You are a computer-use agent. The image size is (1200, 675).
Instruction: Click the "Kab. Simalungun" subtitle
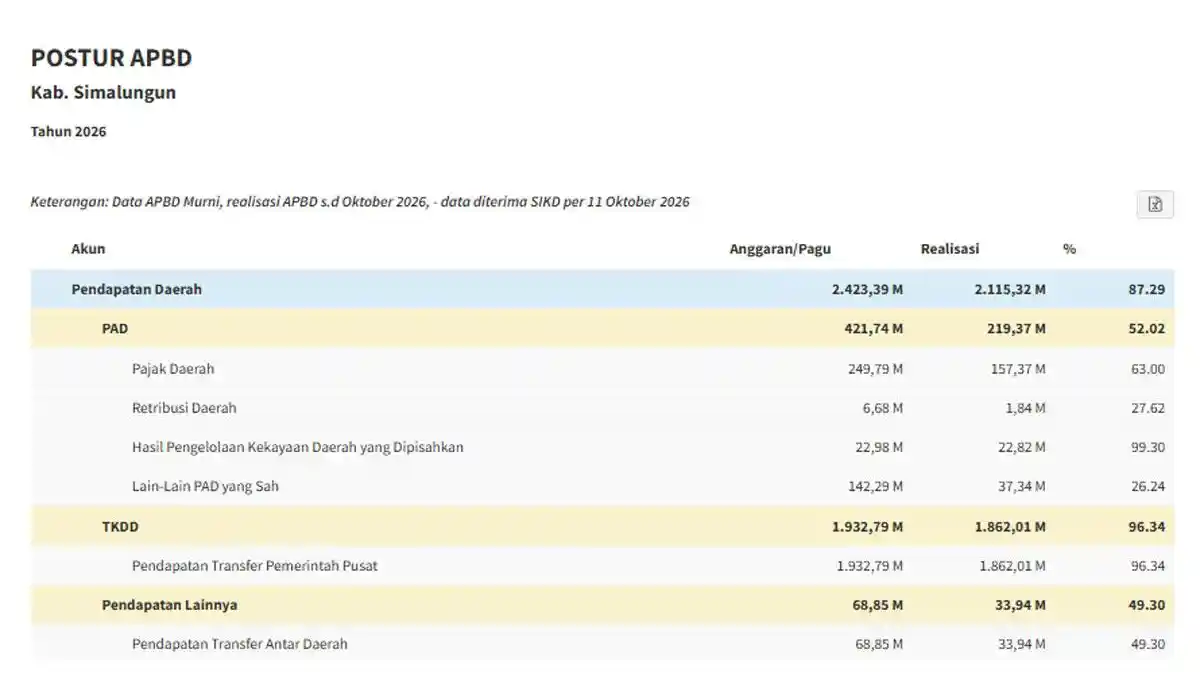point(104,93)
